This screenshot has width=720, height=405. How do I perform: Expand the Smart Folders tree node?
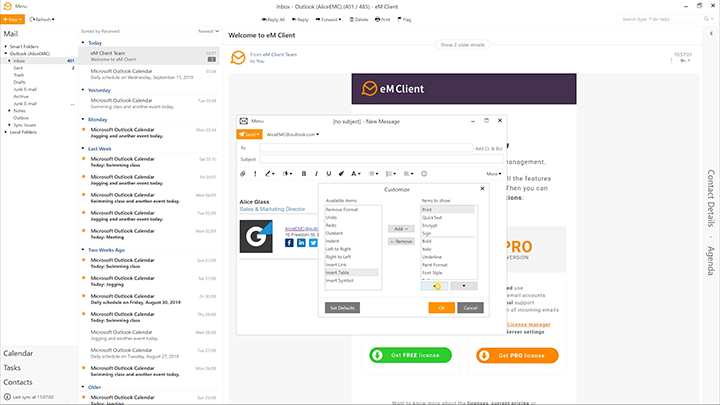click(6, 46)
